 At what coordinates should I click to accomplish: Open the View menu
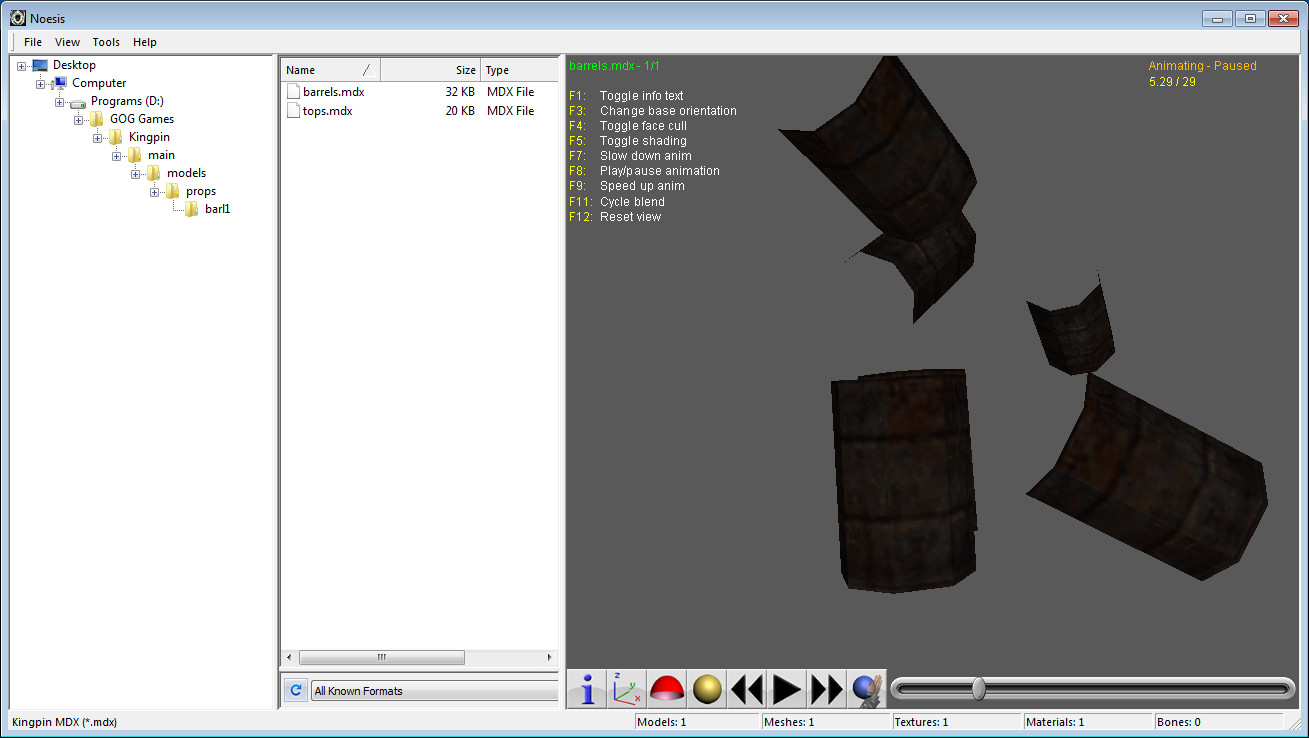click(x=67, y=42)
